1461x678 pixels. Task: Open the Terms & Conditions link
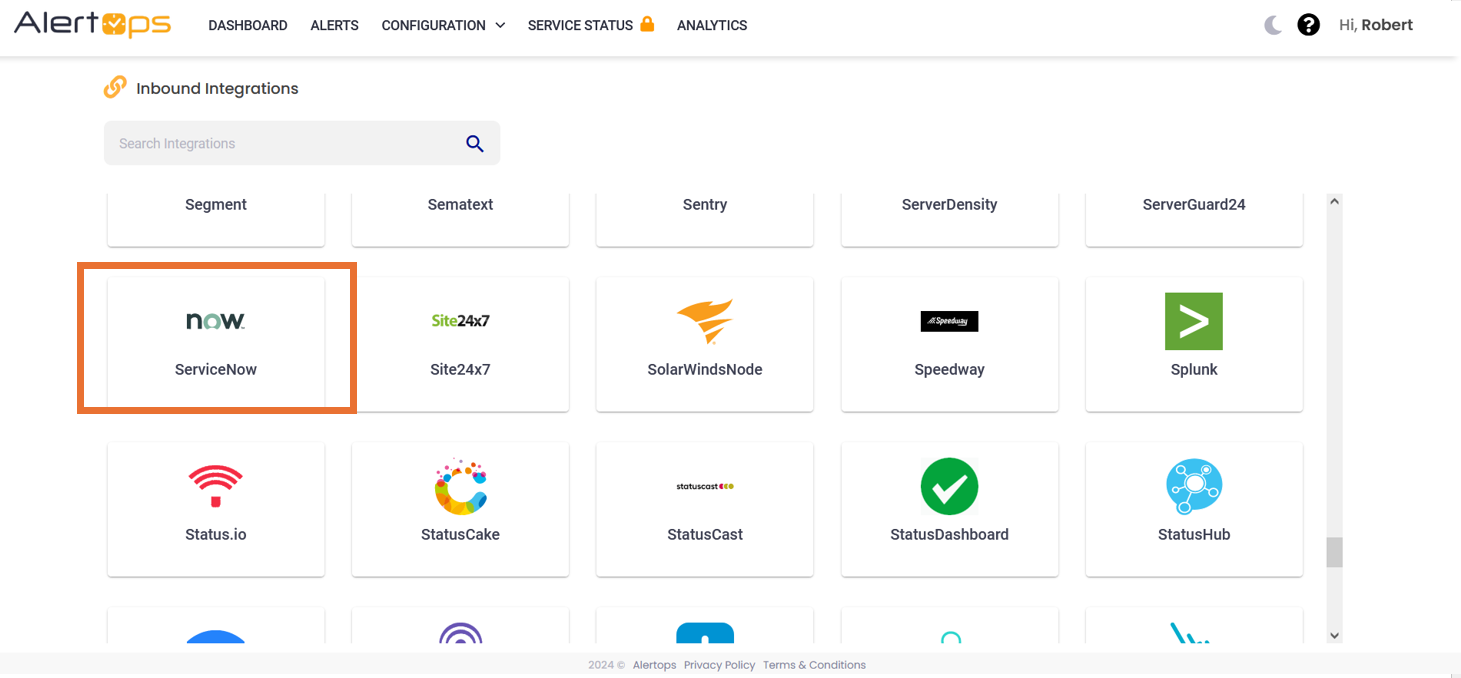tap(814, 665)
